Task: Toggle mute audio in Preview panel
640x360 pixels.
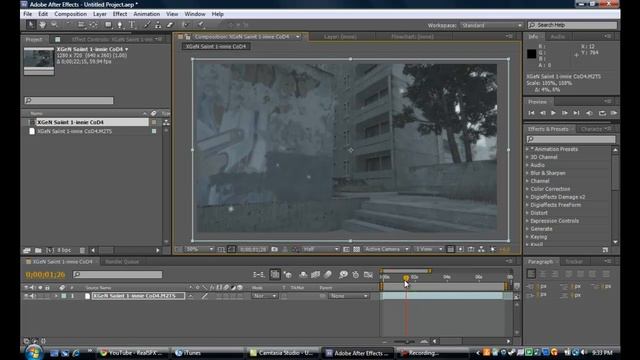Action: coord(589,113)
